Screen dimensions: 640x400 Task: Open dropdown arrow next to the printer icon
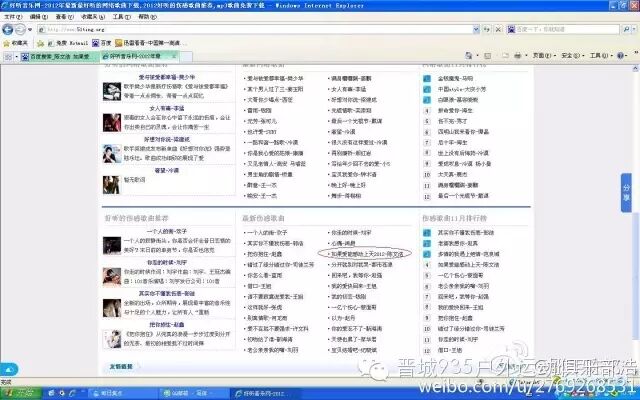[x=526, y=56]
